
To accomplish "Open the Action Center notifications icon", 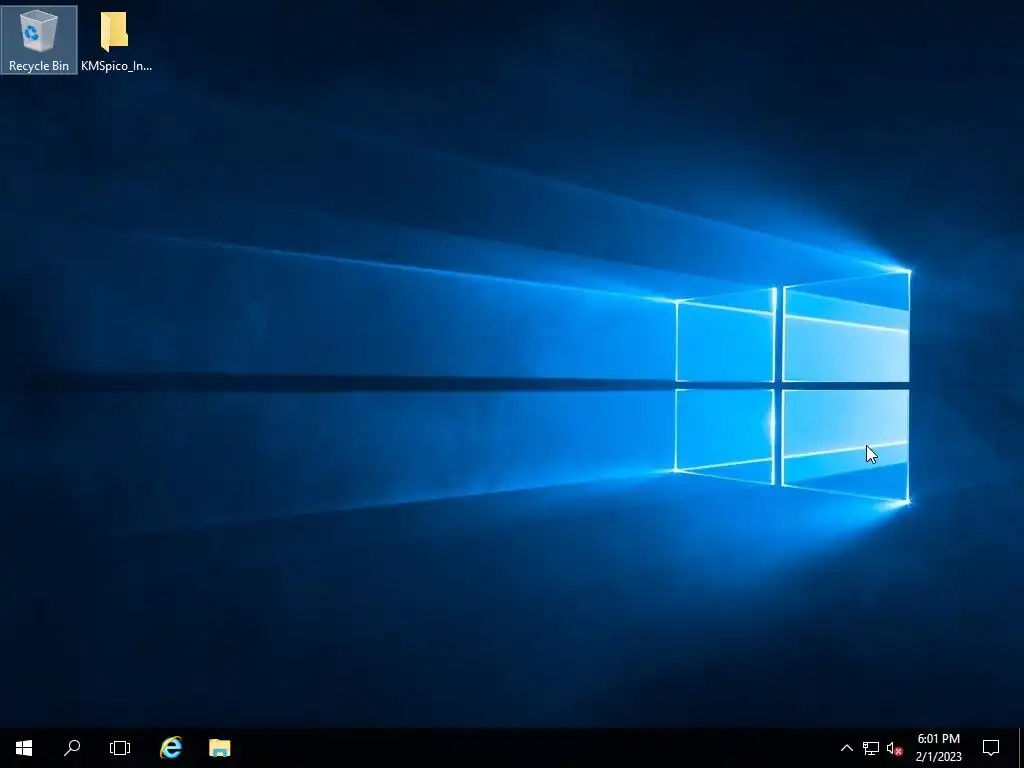I will [991, 748].
